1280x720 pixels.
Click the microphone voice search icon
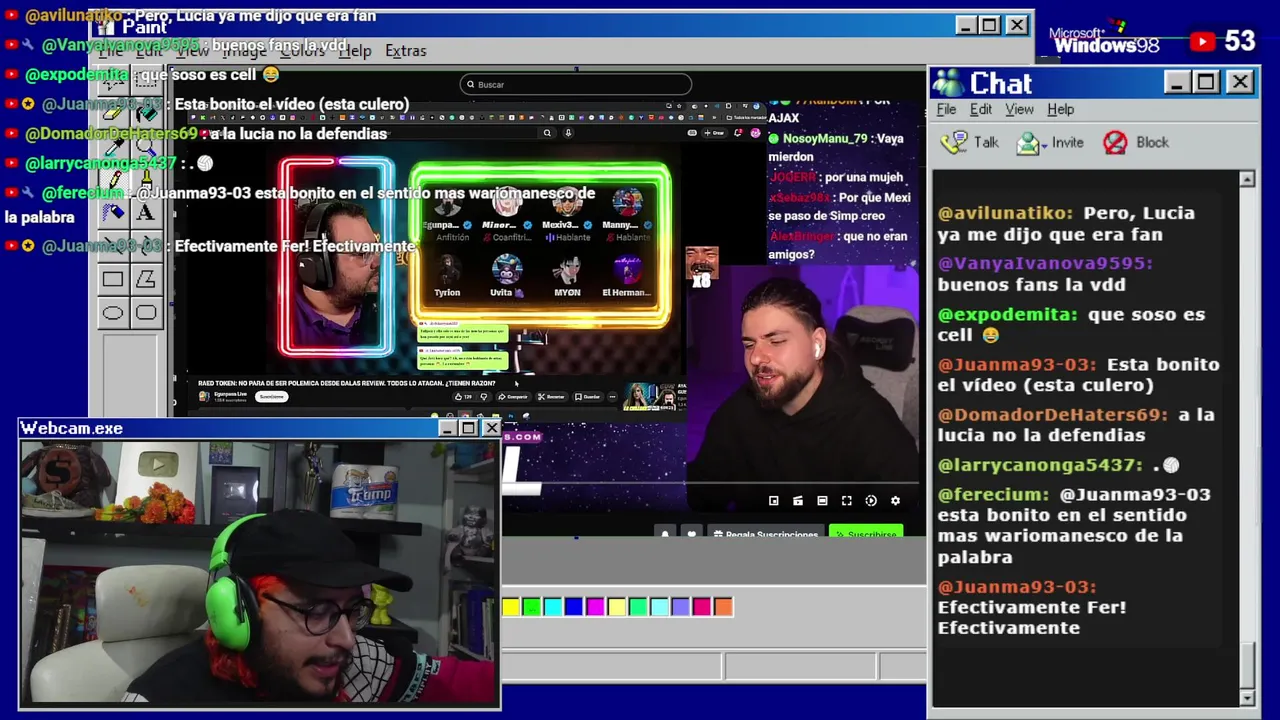pyautogui.click(x=568, y=133)
